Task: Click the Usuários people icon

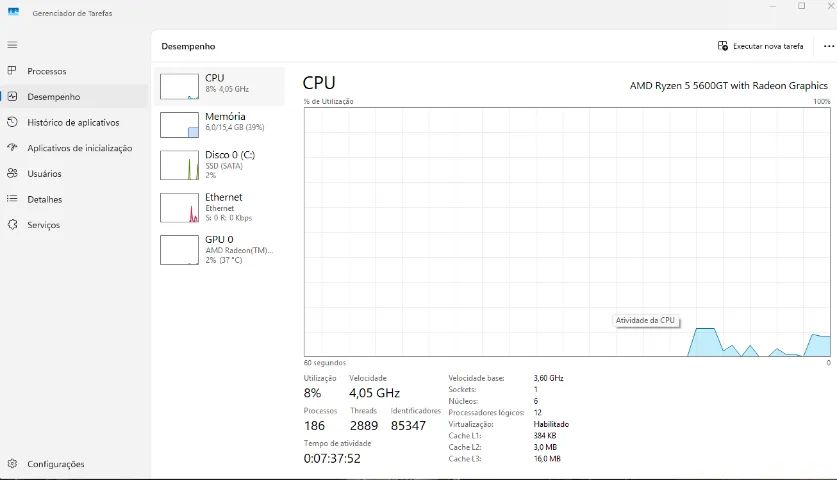Action: [x=12, y=174]
